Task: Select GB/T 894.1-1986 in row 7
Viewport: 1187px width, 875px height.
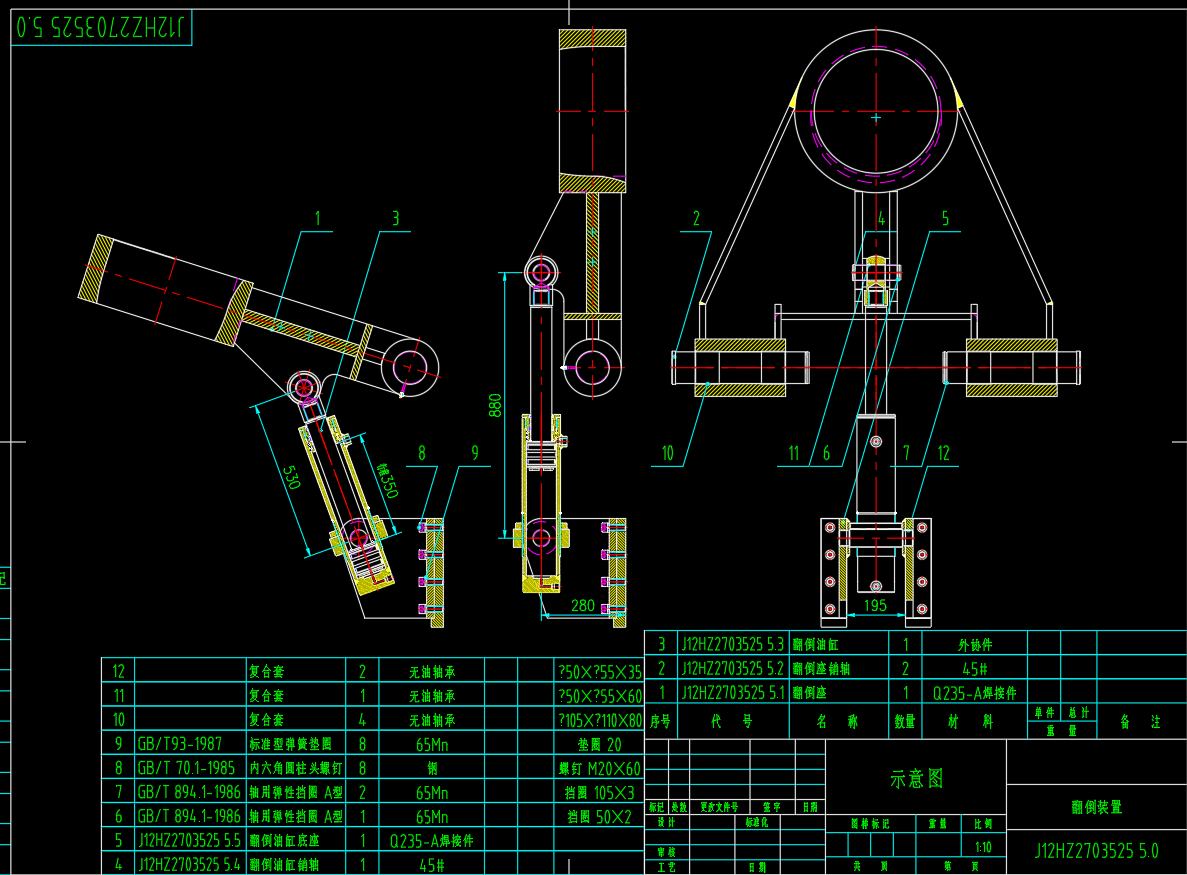Action: [x=188, y=792]
